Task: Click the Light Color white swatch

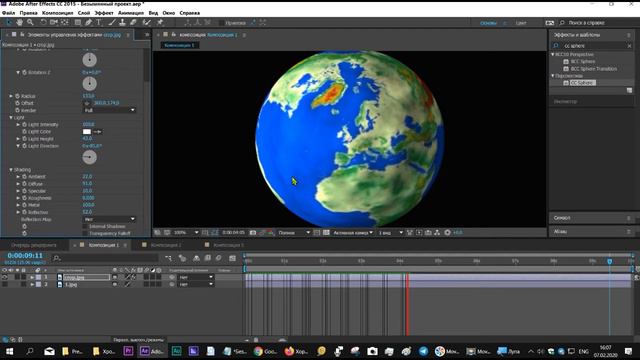Action: click(x=87, y=132)
